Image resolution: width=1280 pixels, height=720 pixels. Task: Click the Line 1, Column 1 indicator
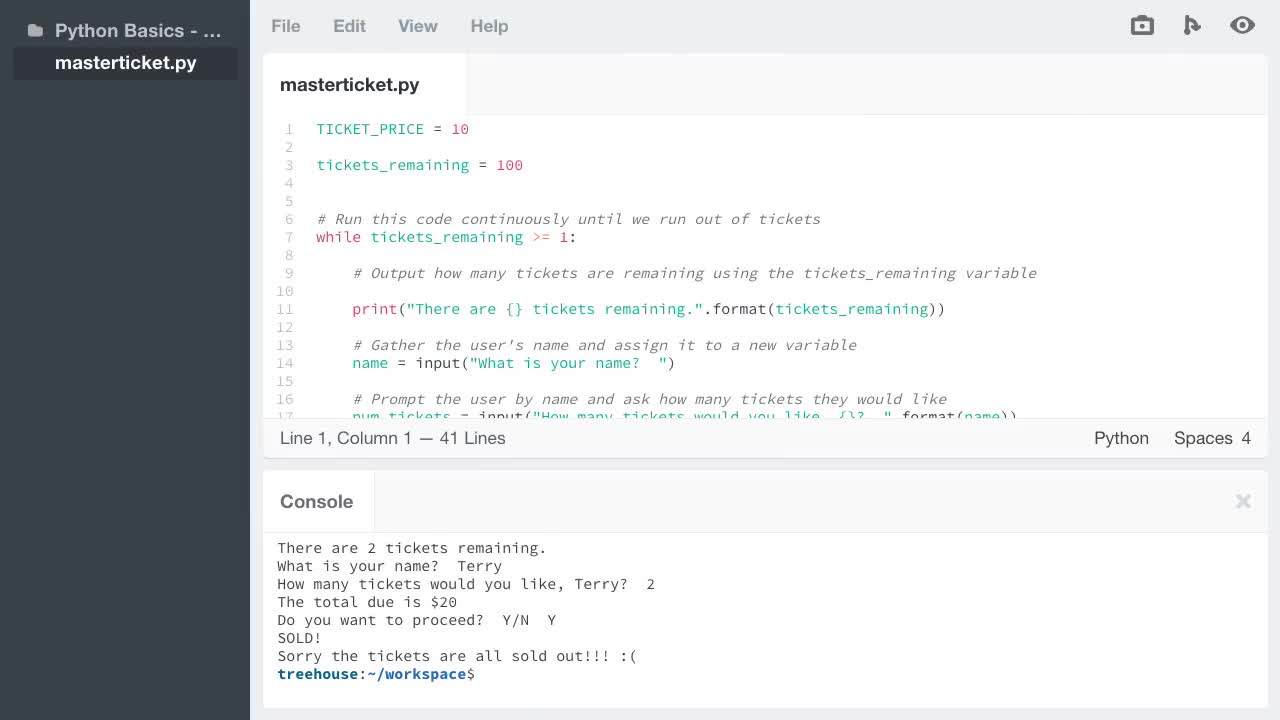pos(392,438)
